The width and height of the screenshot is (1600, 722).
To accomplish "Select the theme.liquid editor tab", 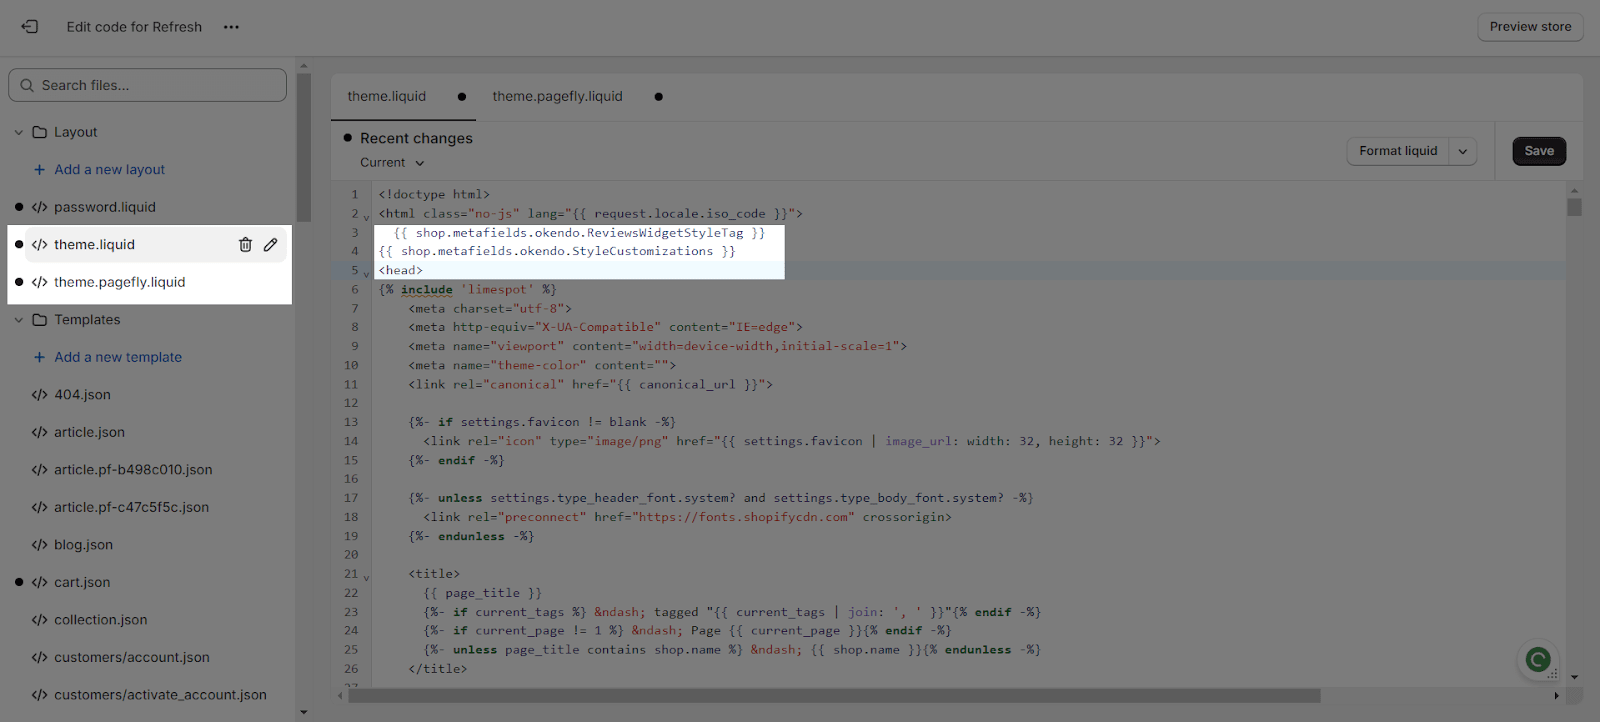I will pyautogui.click(x=387, y=97).
